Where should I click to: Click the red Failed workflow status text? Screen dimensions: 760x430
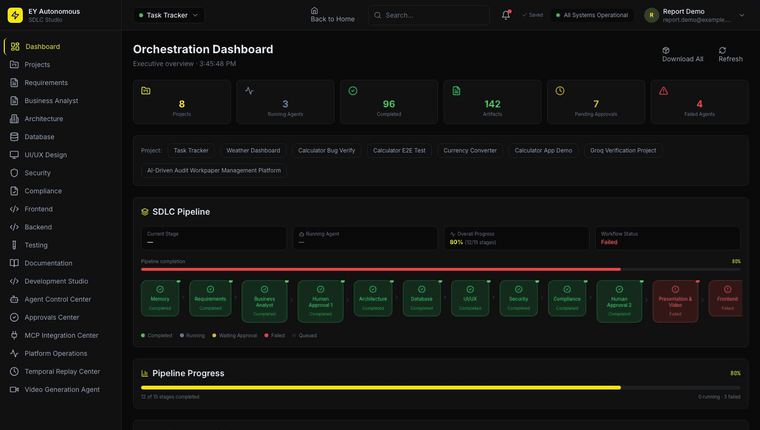pos(609,242)
